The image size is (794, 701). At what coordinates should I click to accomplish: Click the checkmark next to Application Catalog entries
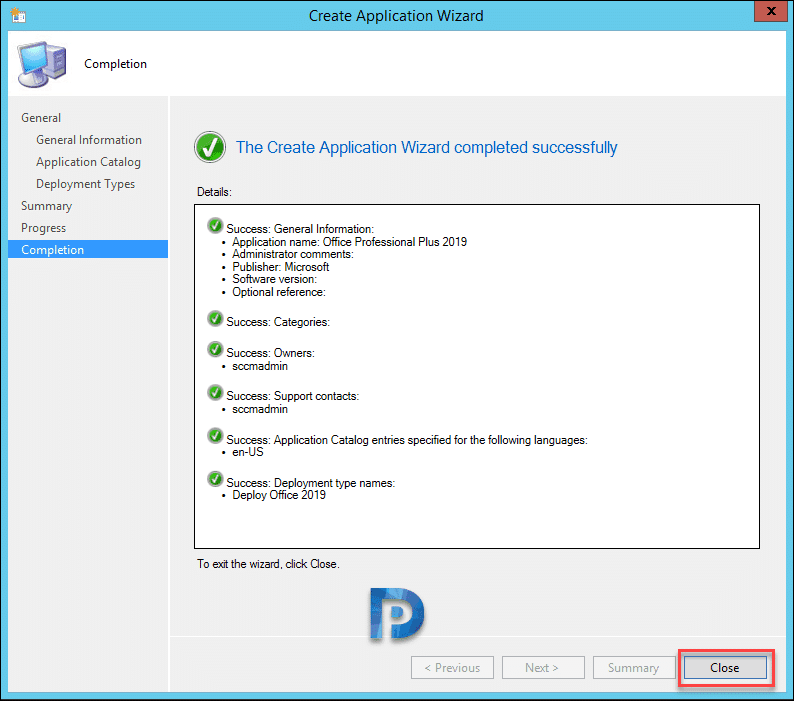pos(215,436)
